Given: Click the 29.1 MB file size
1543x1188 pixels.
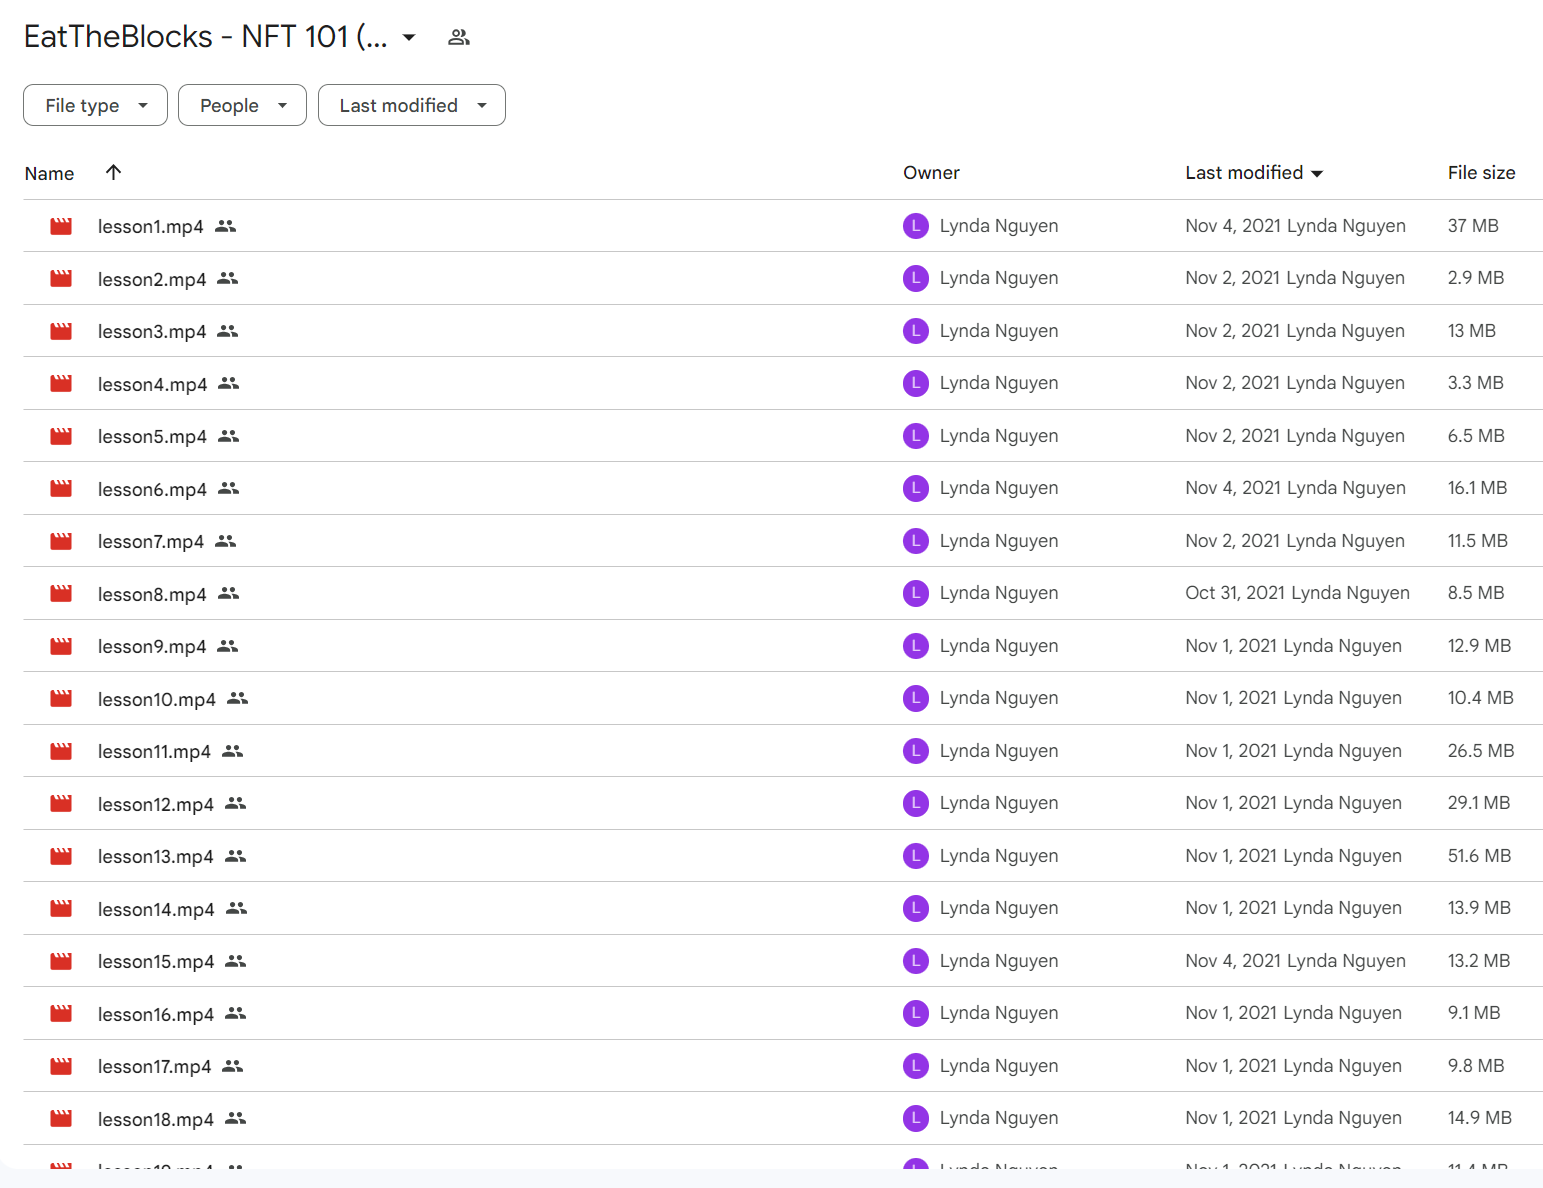Looking at the screenshot, I should tap(1479, 803).
